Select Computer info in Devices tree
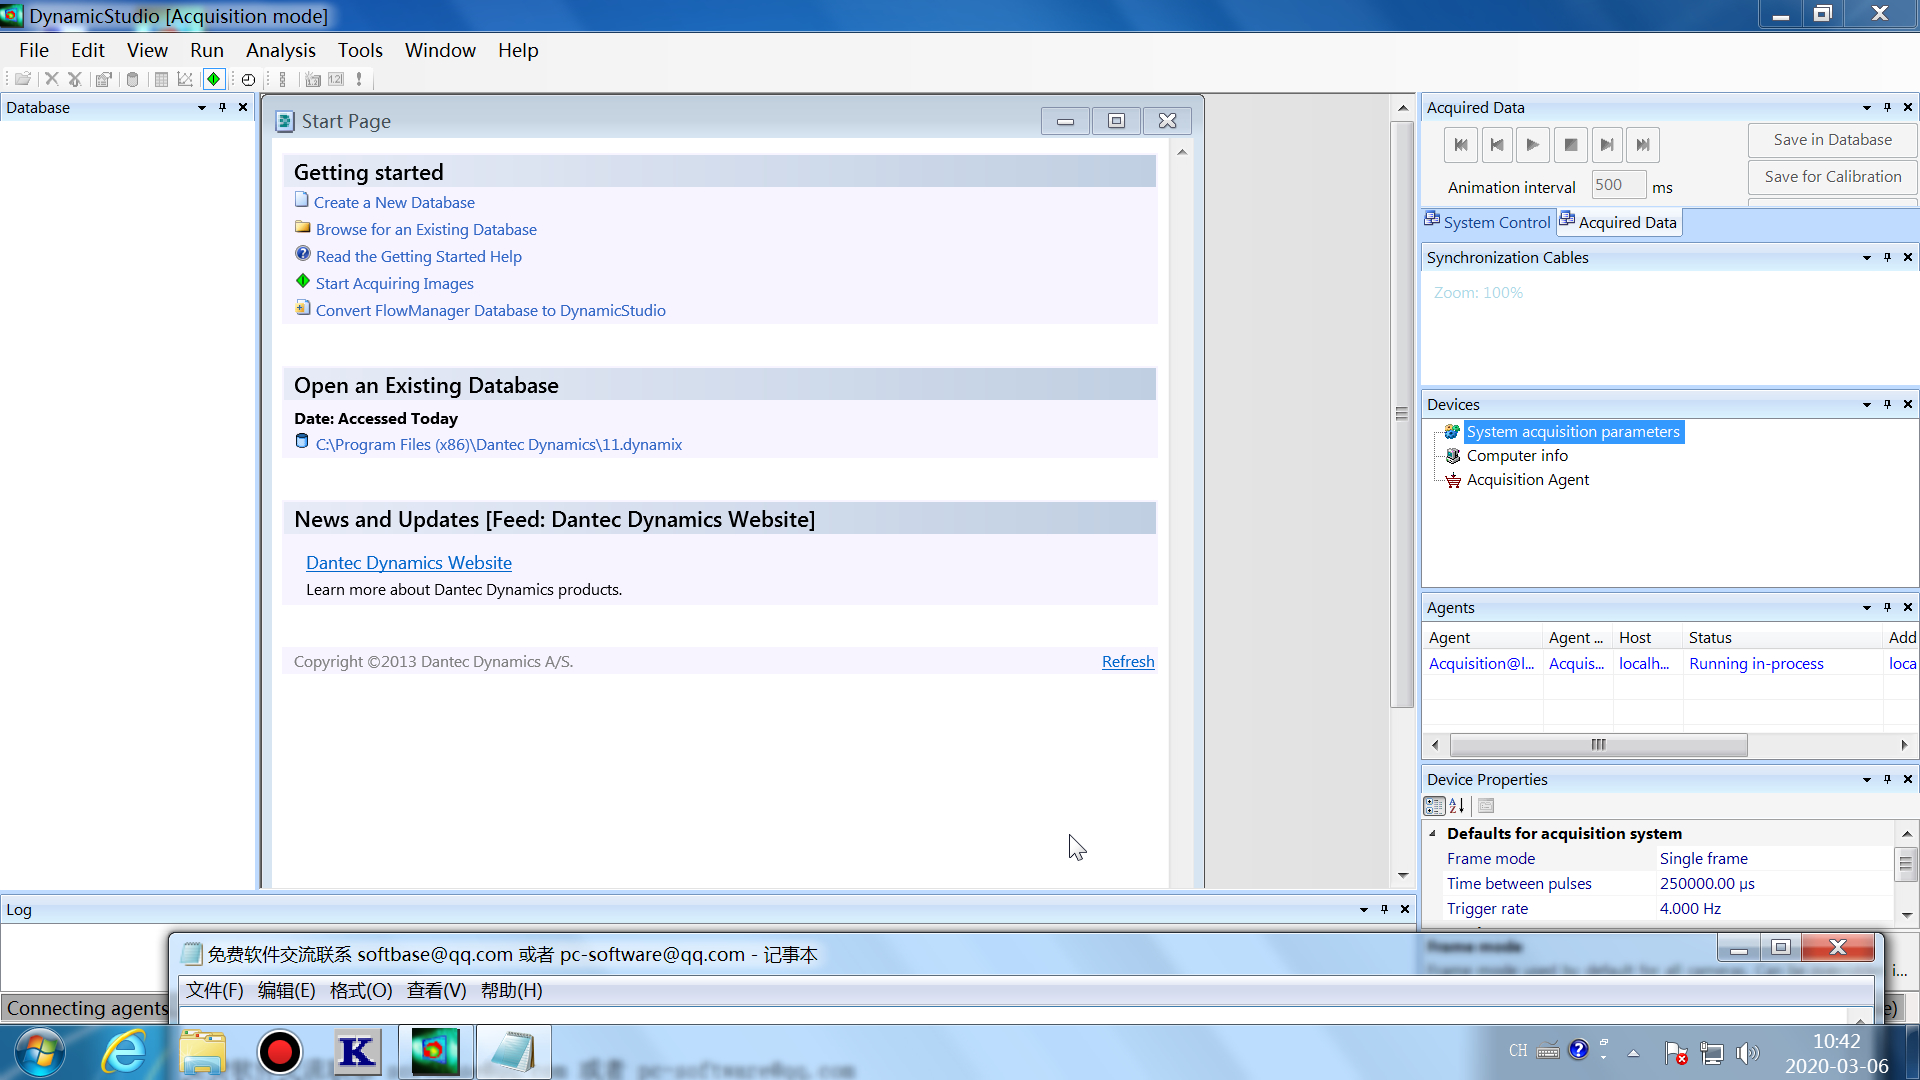 (x=1517, y=456)
